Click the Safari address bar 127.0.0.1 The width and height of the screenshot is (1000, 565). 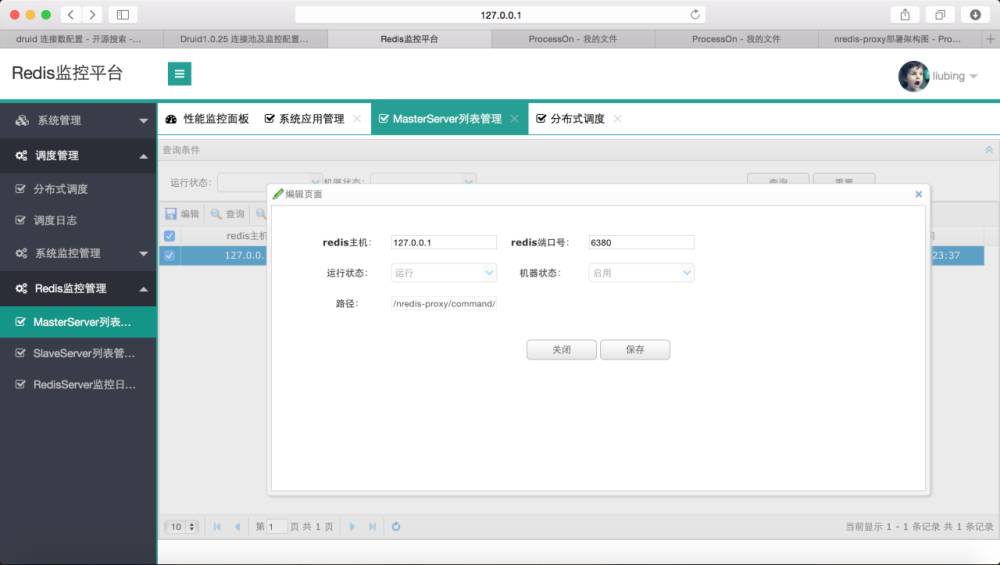tap(501, 15)
